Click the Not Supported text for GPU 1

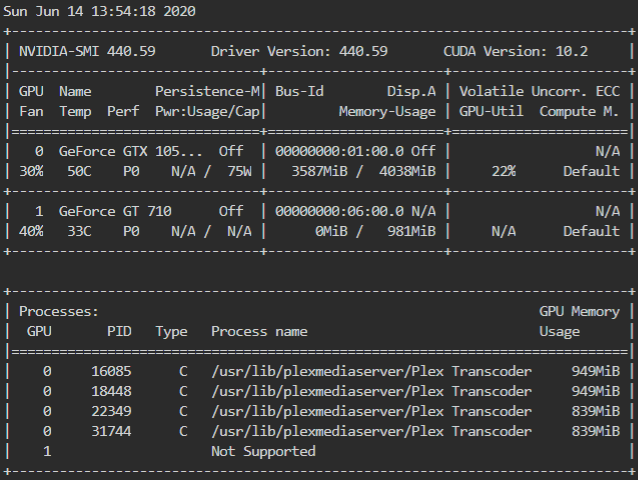[263, 451]
